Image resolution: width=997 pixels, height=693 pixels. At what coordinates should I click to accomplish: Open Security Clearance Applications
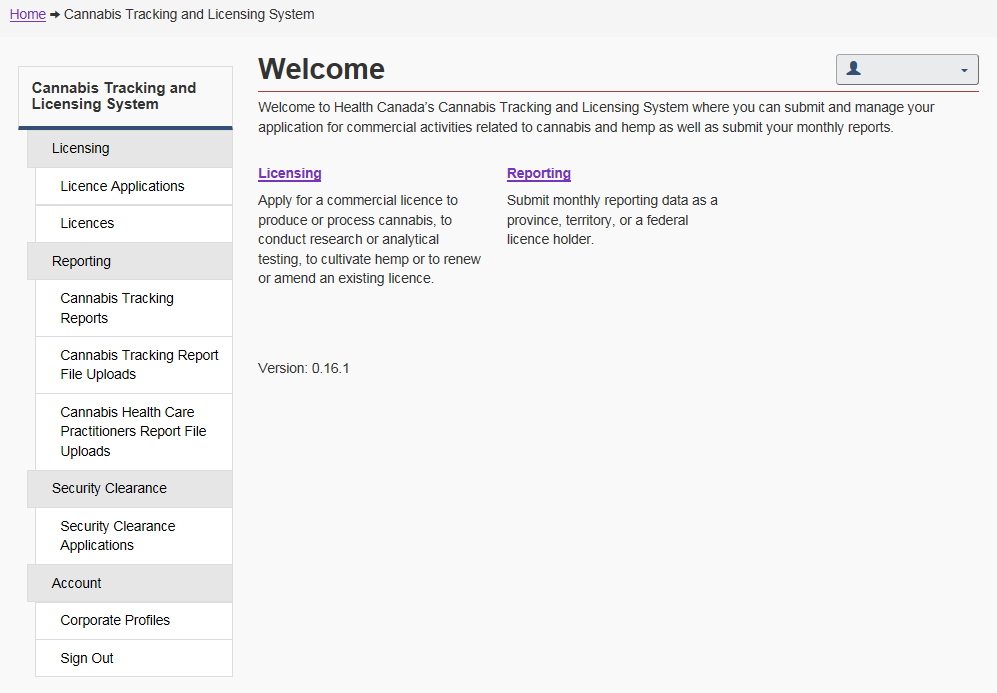[117, 535]
